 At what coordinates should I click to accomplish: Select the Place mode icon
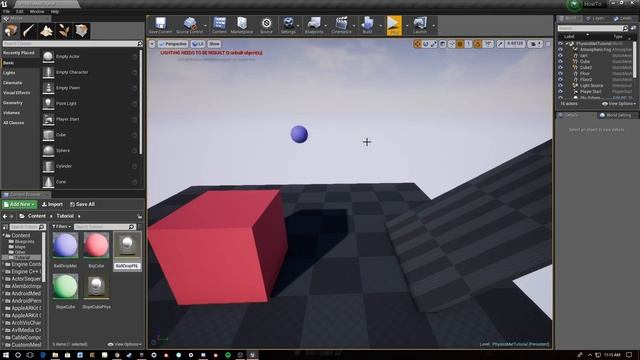pyautogui.click(x=11, y=31)
